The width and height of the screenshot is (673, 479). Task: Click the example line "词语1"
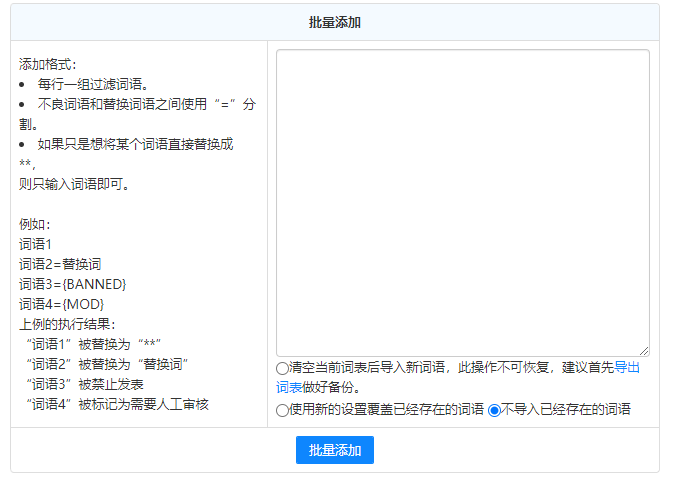35,244
